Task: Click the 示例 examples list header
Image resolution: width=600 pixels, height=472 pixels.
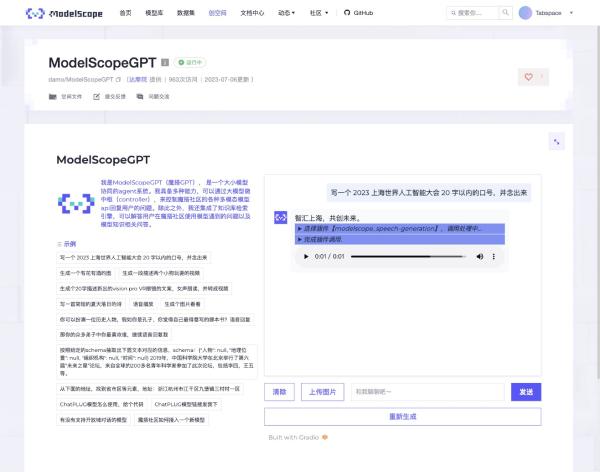Action: 67,244
